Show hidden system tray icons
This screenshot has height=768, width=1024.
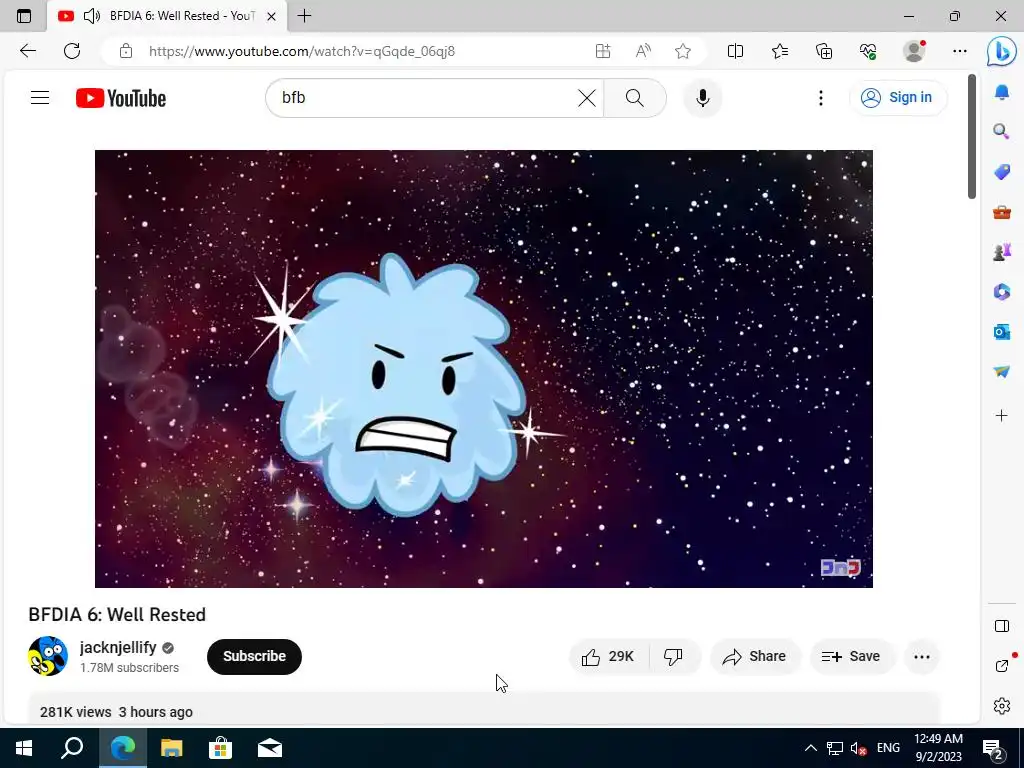pos(810,748)
